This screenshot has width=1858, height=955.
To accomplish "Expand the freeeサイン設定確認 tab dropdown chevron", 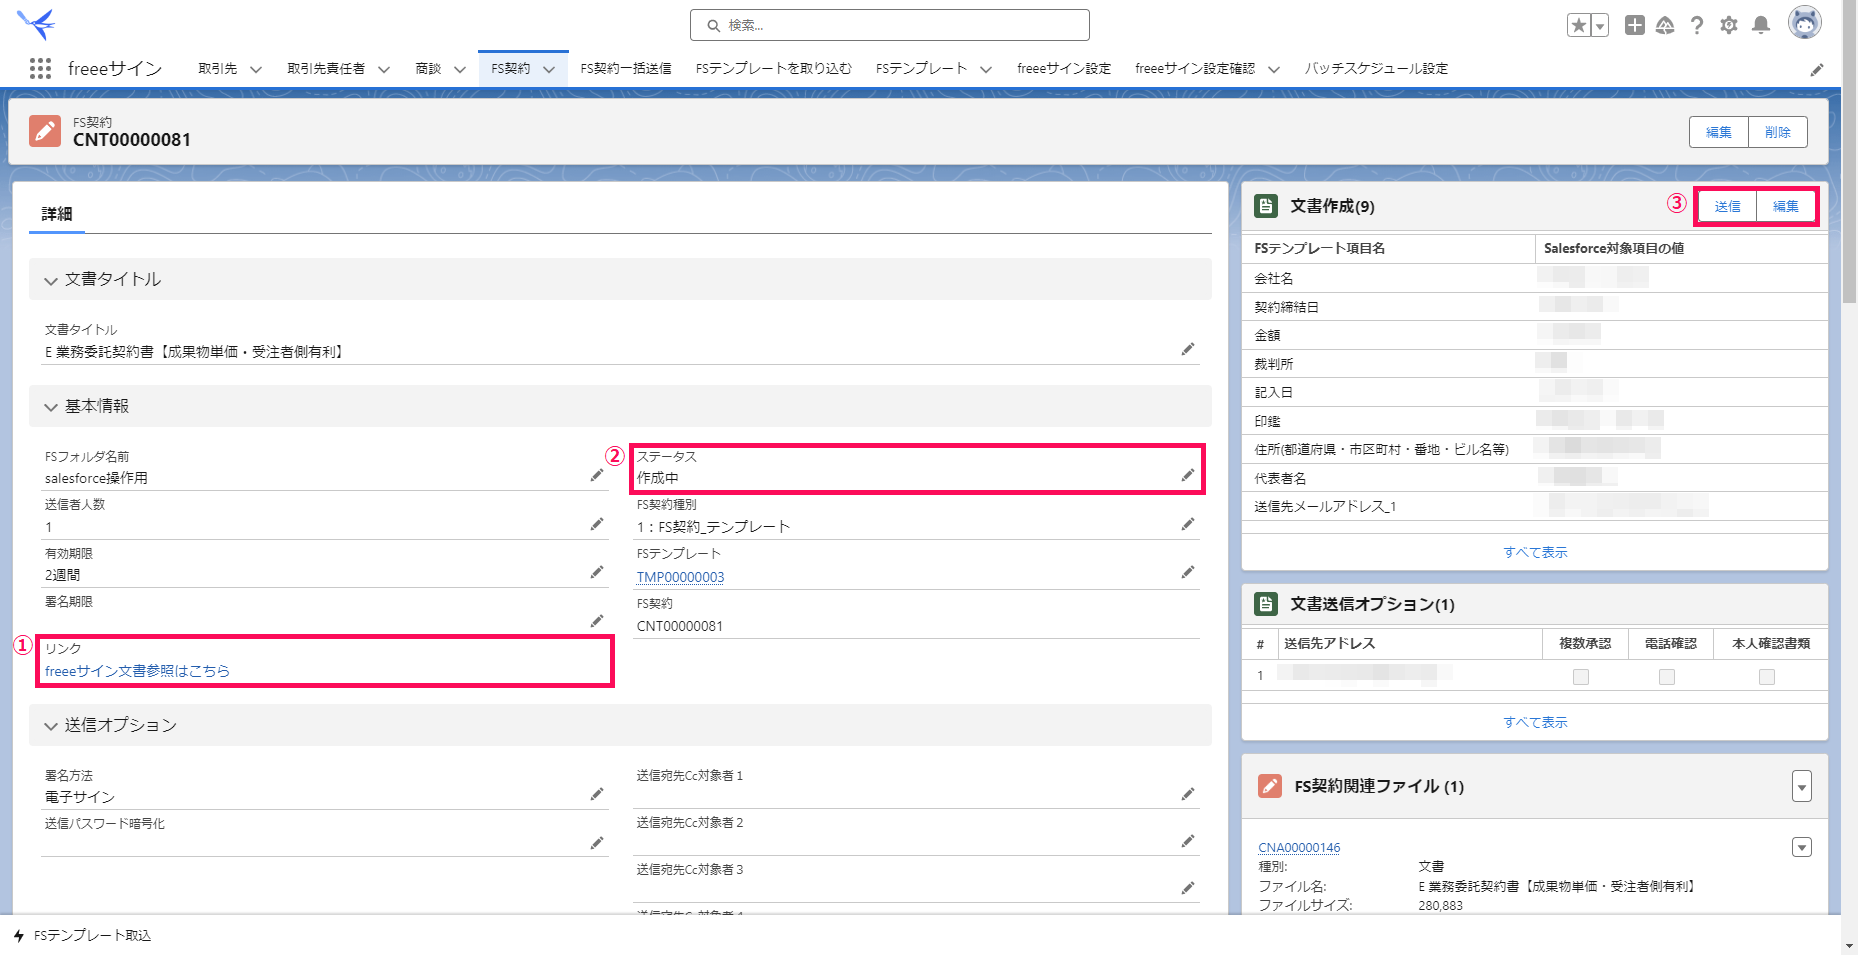I will (x=1274, y=69).
